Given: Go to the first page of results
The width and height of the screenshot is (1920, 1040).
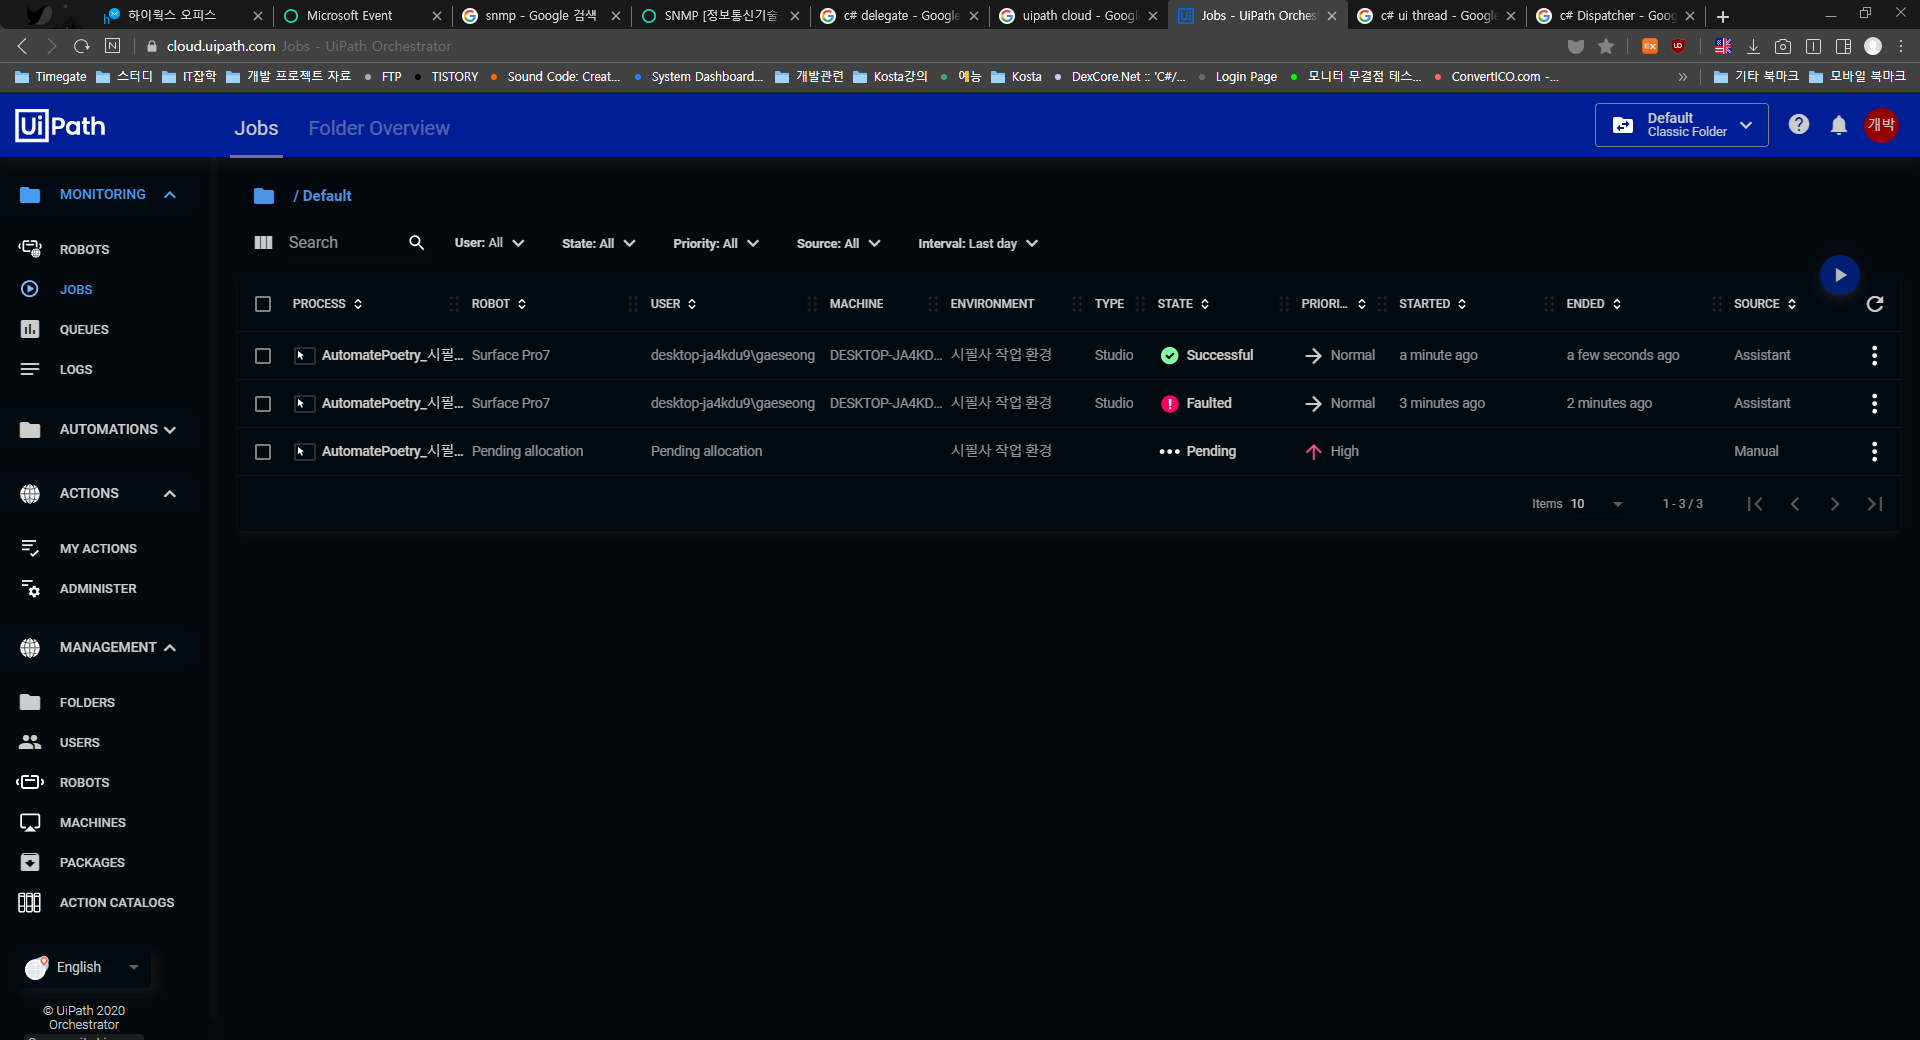Looking at the screenshot, I should click(1755, 504).
